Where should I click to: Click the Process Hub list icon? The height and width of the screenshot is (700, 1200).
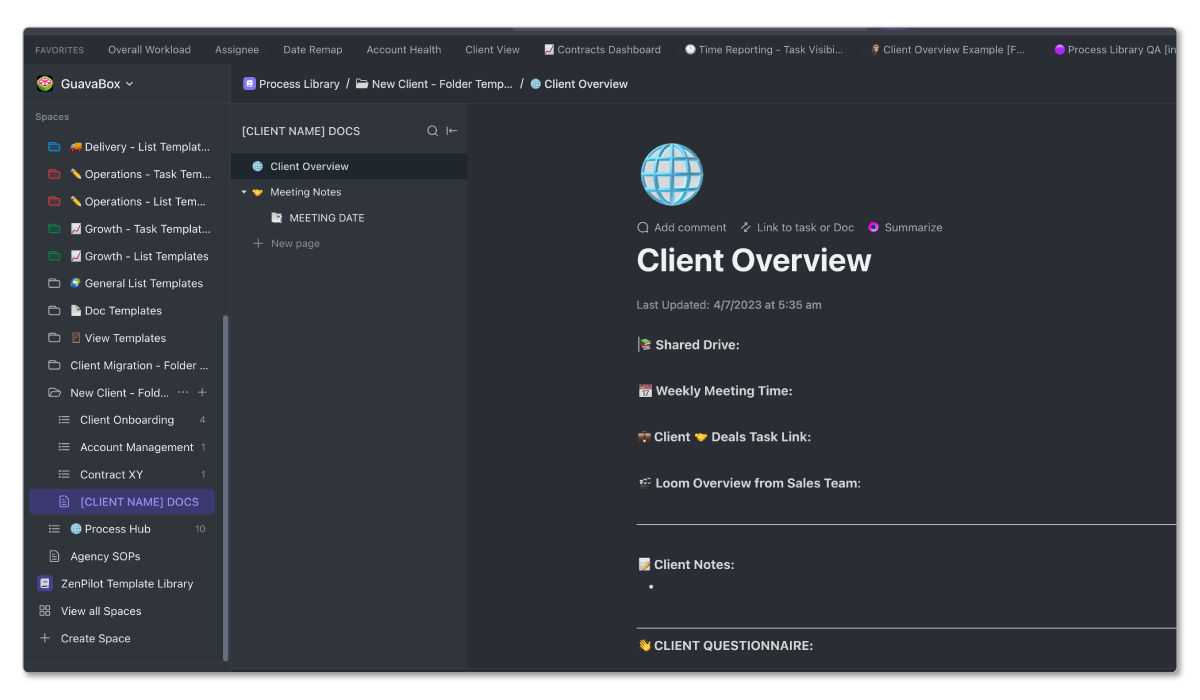(x=56, y=528)
